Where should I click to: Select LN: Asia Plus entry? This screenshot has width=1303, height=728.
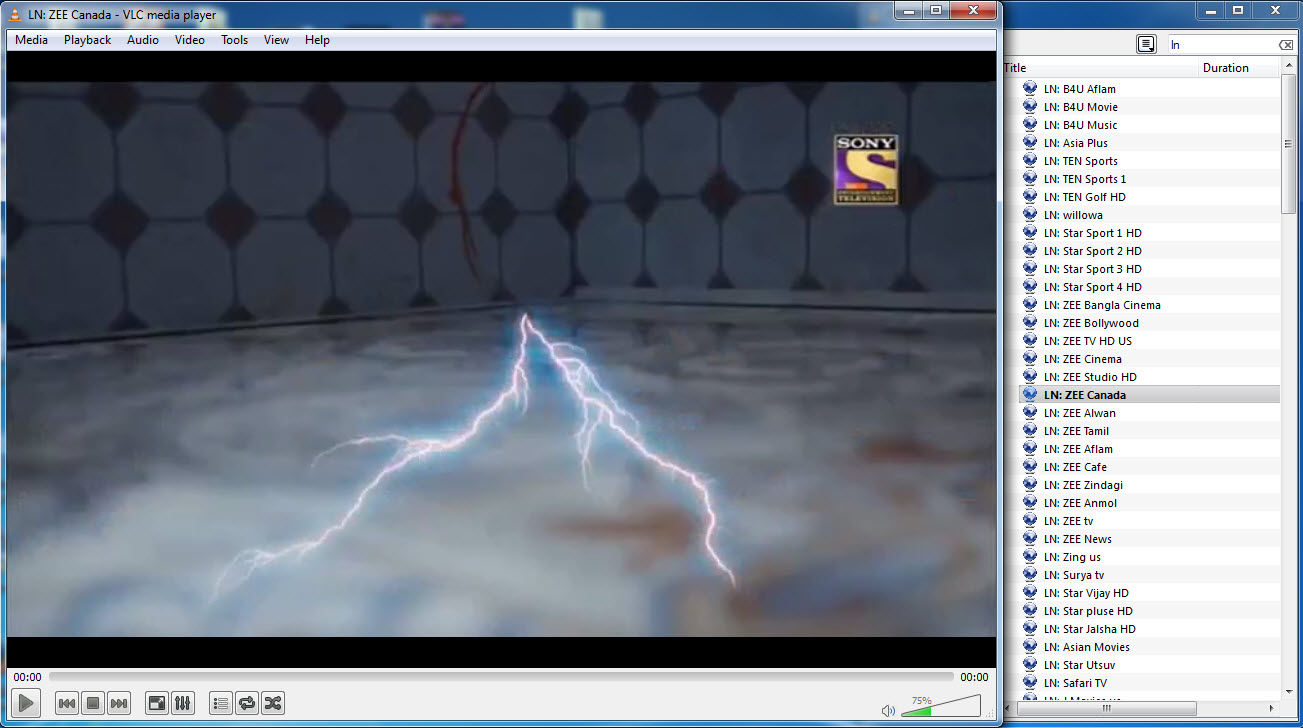click(x=1075, y=143)
